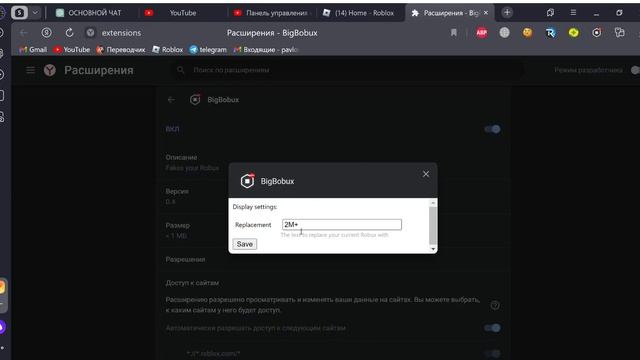Go back in browser history
The image size is (640, 360).
(x=24, y=33)
